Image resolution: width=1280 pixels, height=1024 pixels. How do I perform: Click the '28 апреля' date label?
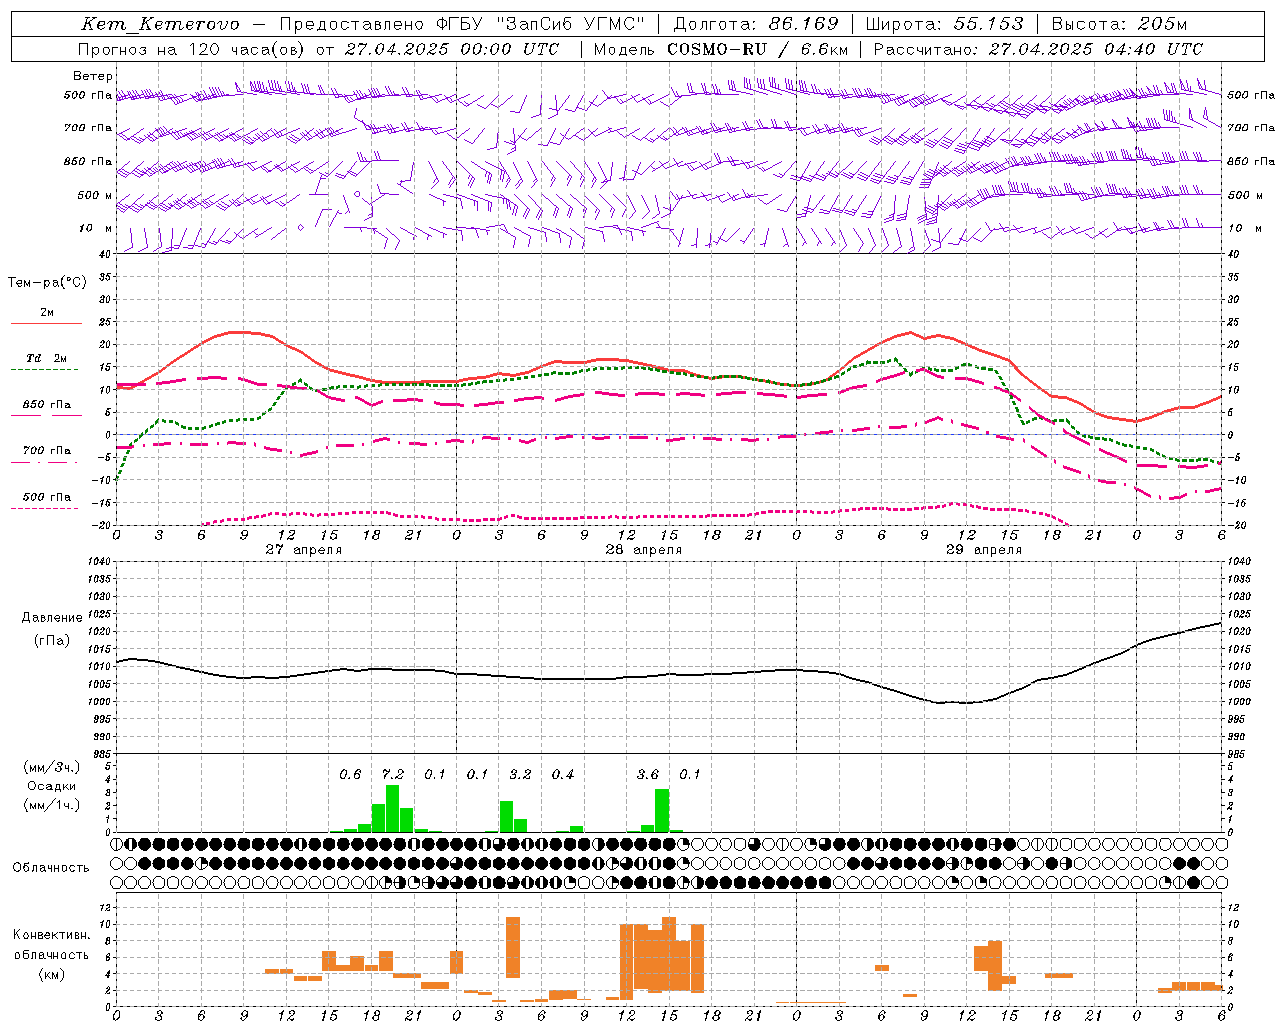[644, 550]
